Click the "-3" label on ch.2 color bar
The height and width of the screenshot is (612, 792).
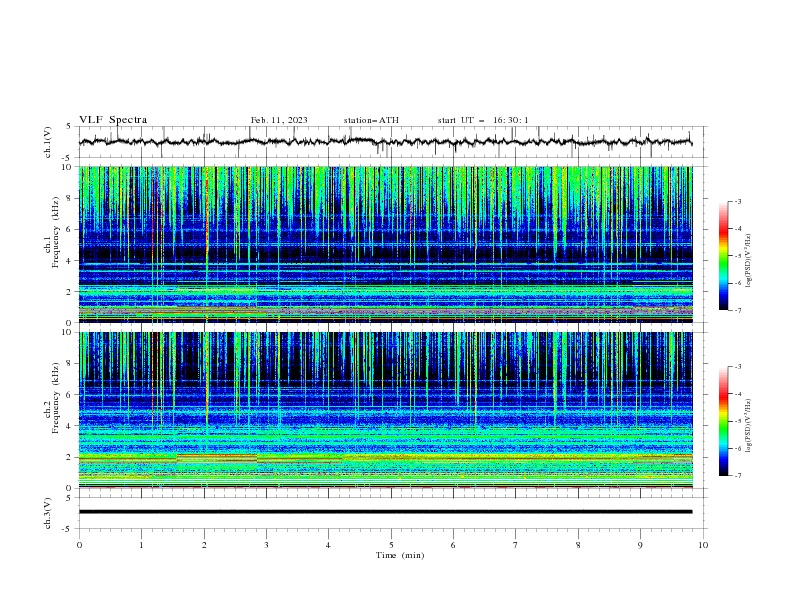click(x=738, y=367)
